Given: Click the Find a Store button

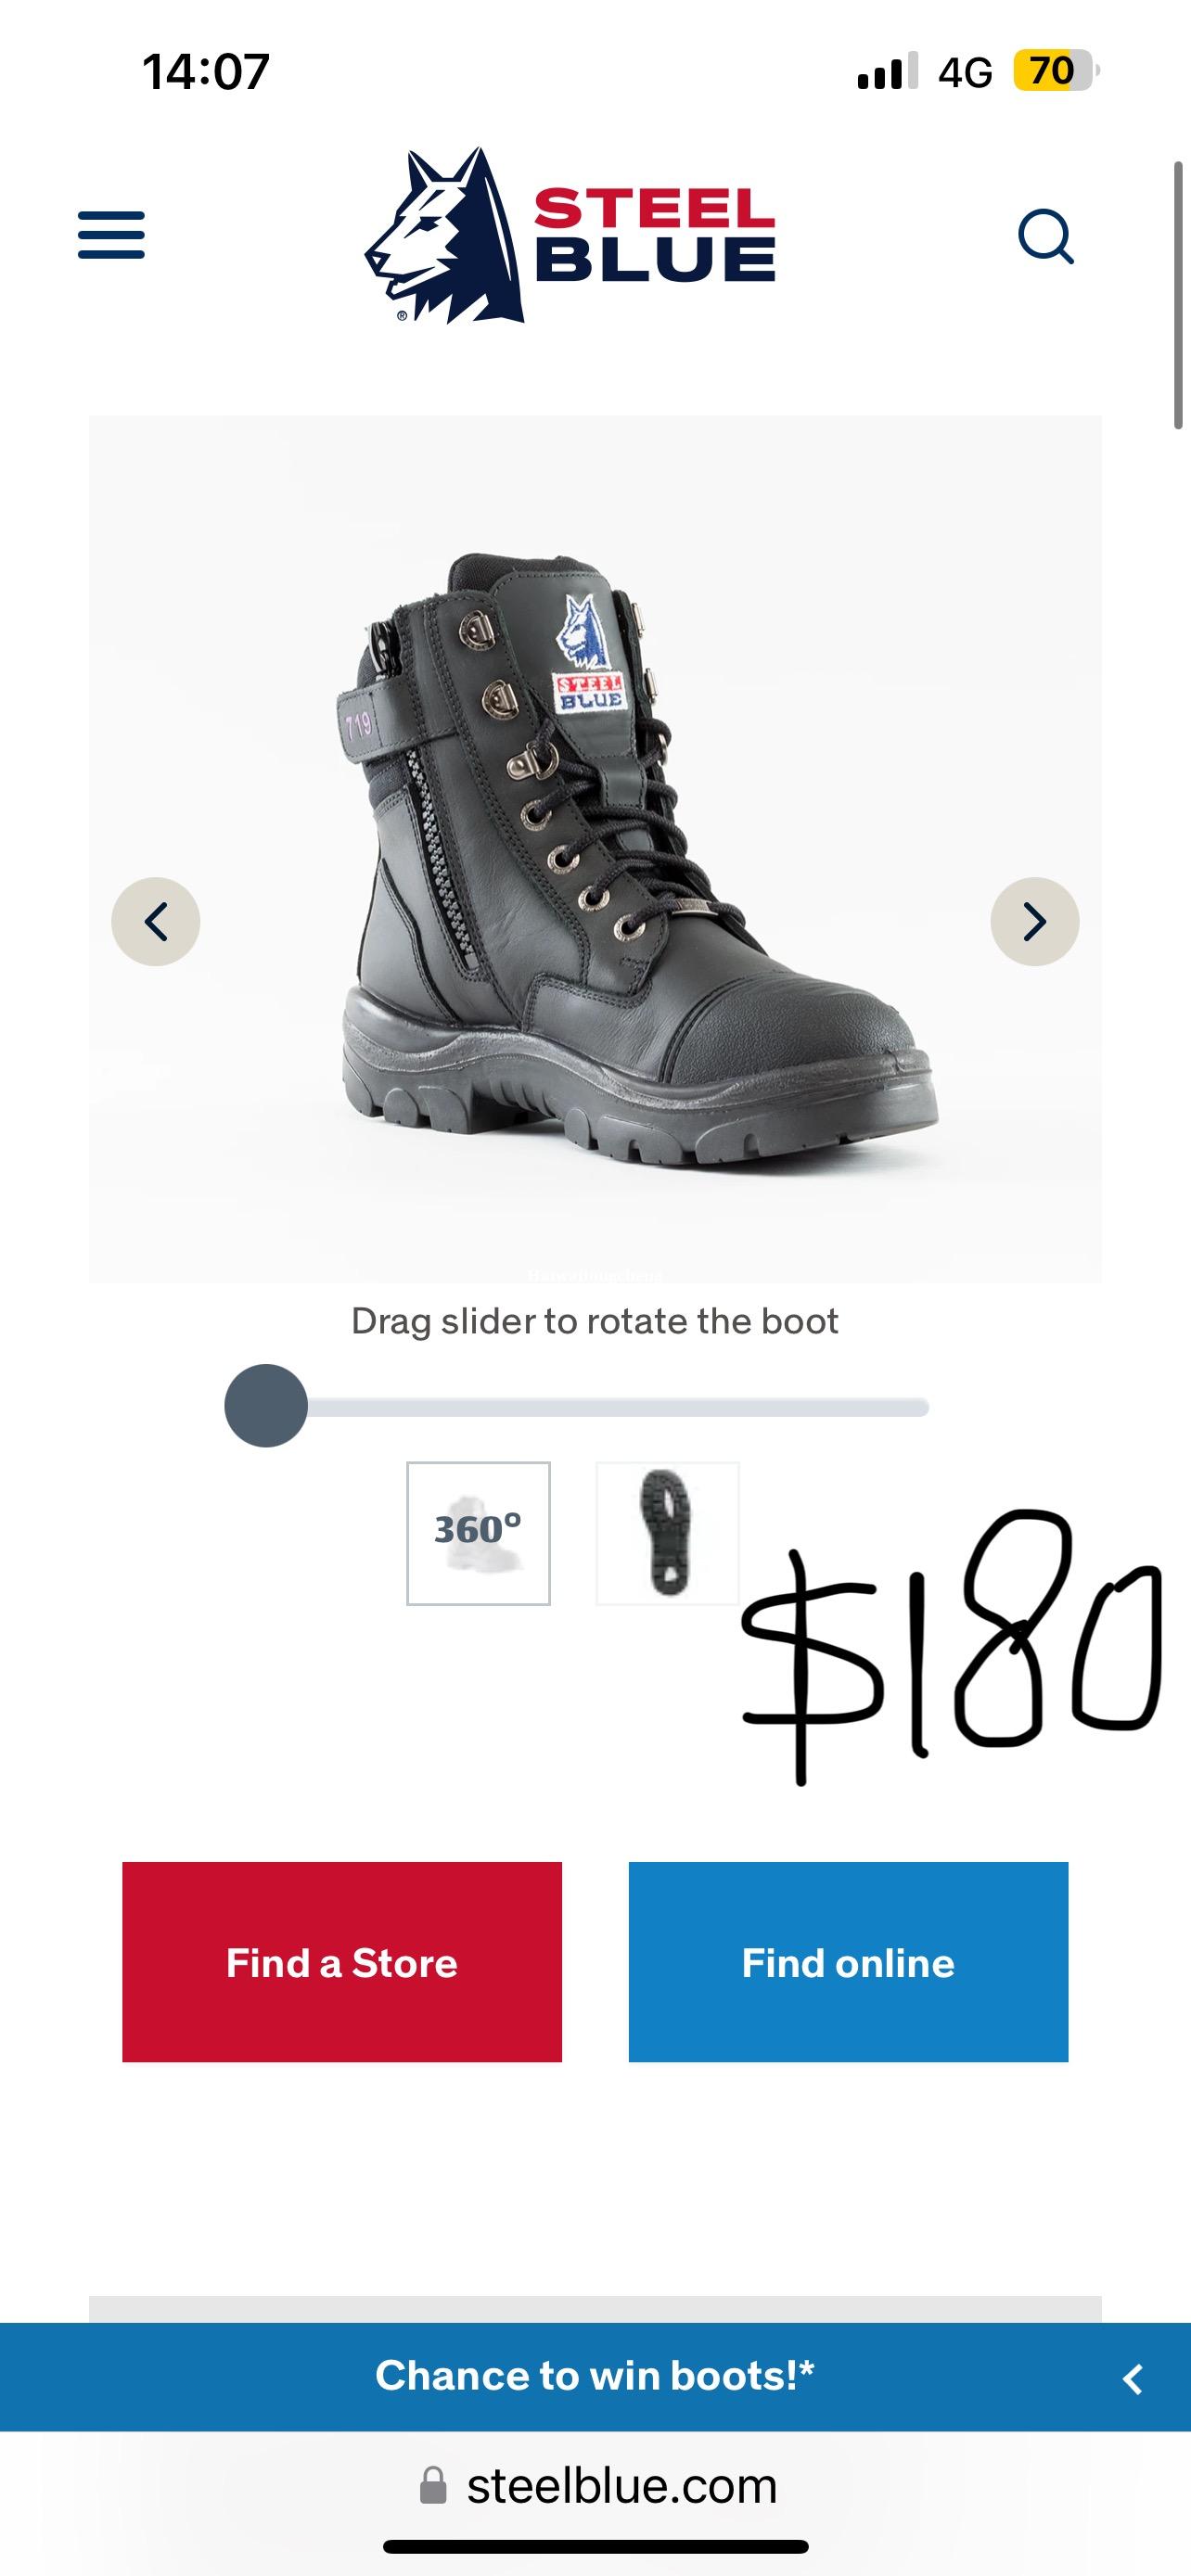Looking at the screenshot, I should (342, 1962).
